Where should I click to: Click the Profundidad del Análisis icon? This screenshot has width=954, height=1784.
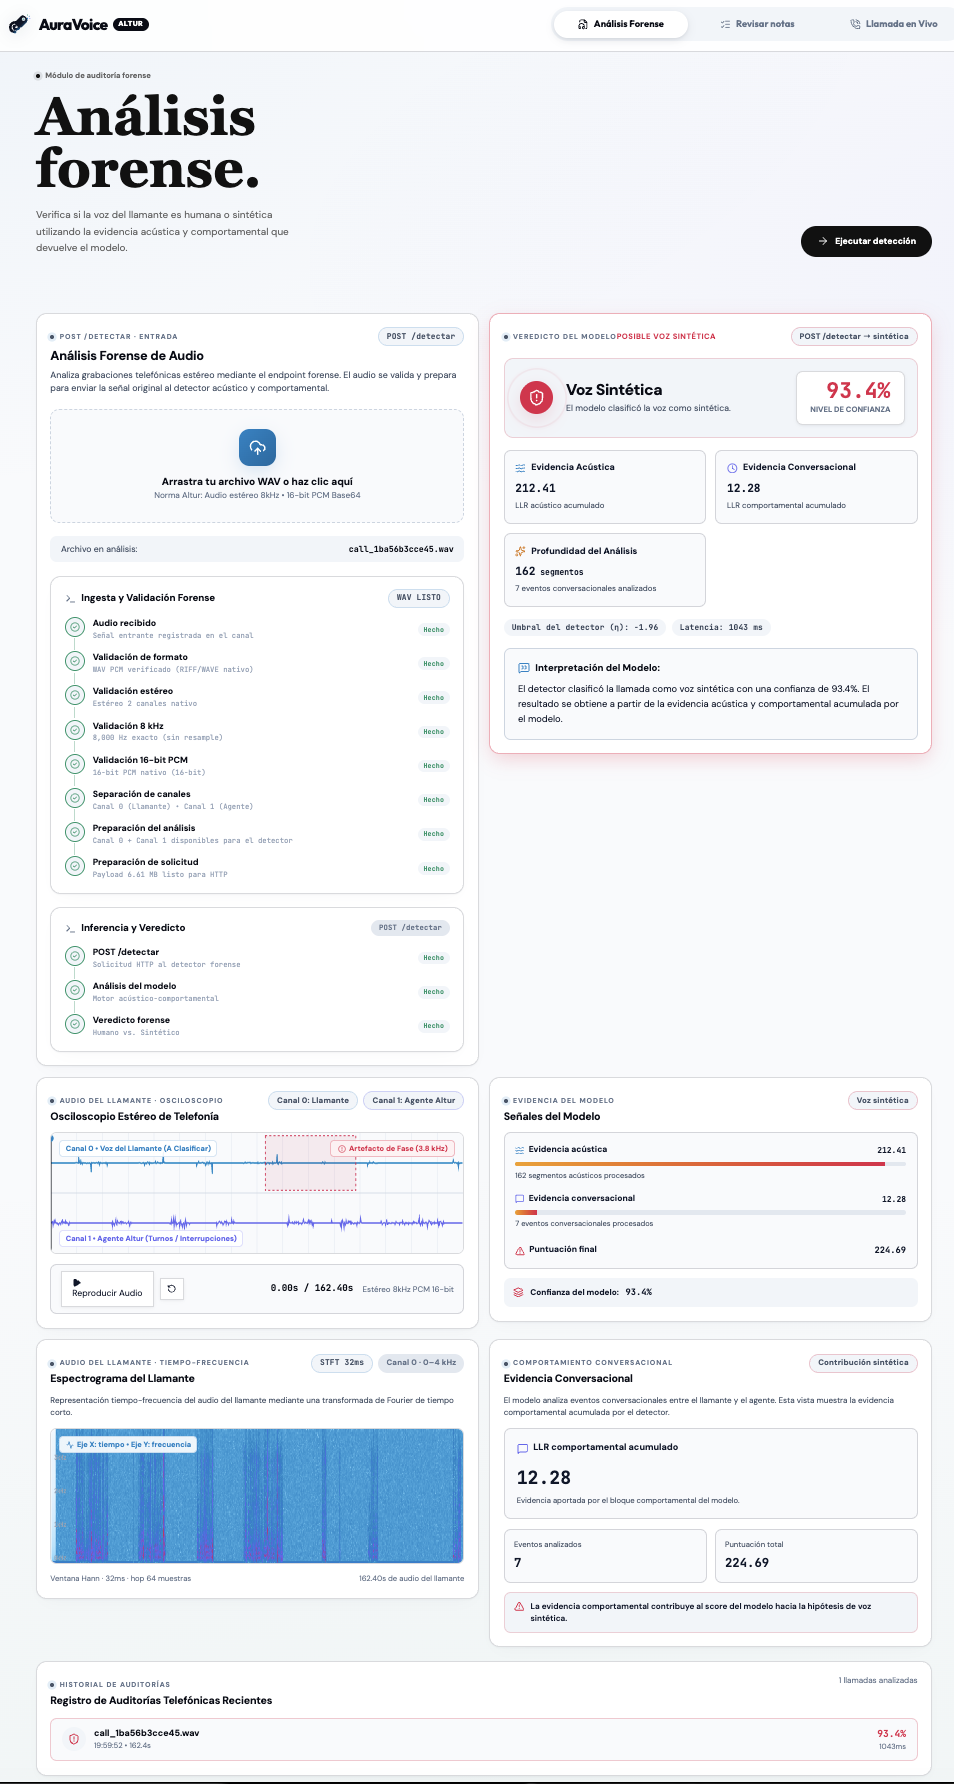tap(520, 551)
